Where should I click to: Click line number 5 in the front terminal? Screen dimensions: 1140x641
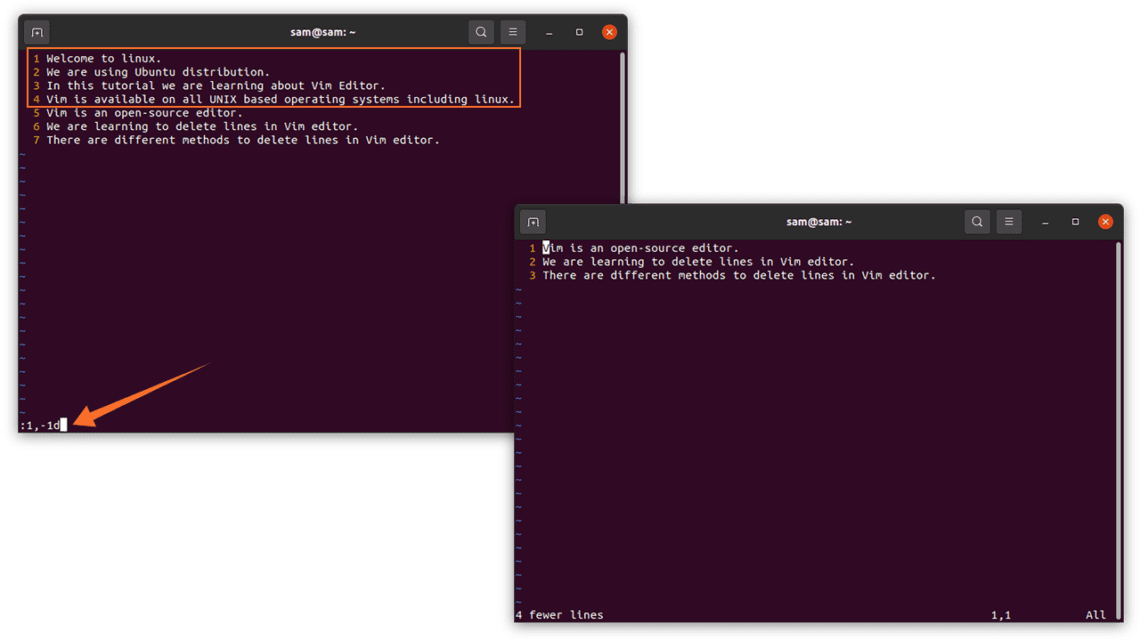(x=36, y=112)
